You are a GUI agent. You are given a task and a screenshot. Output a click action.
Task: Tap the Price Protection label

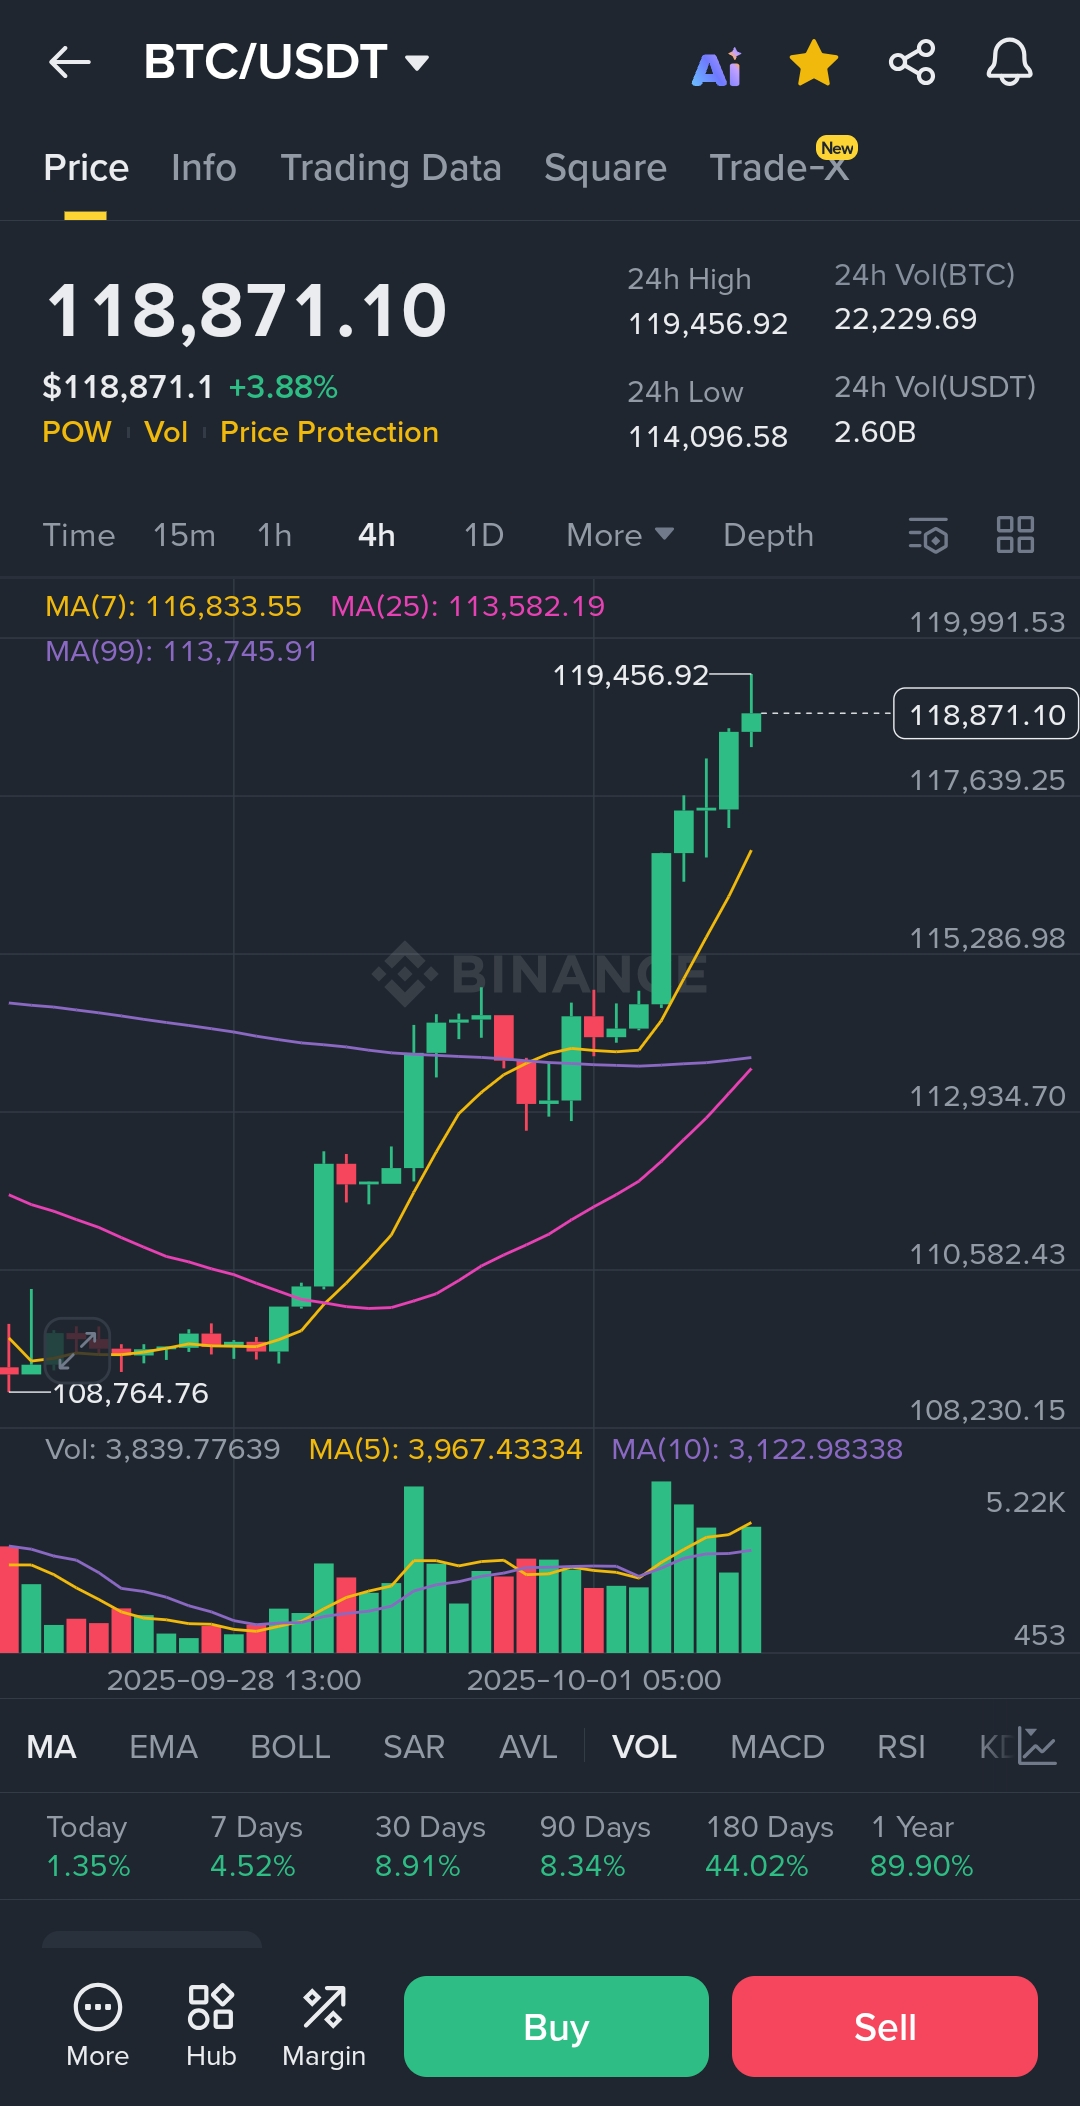[x=329, y=432]
